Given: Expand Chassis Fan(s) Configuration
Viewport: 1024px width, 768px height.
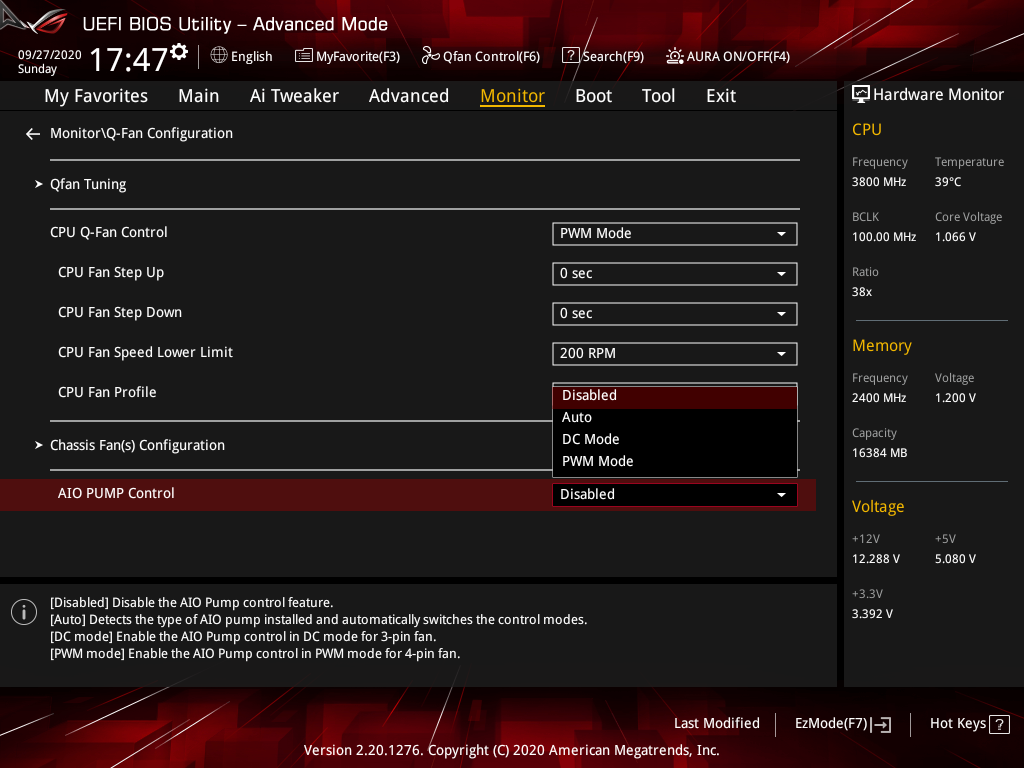Looking at the screenshot, I should pyautogui.click(x=137, y=445).
